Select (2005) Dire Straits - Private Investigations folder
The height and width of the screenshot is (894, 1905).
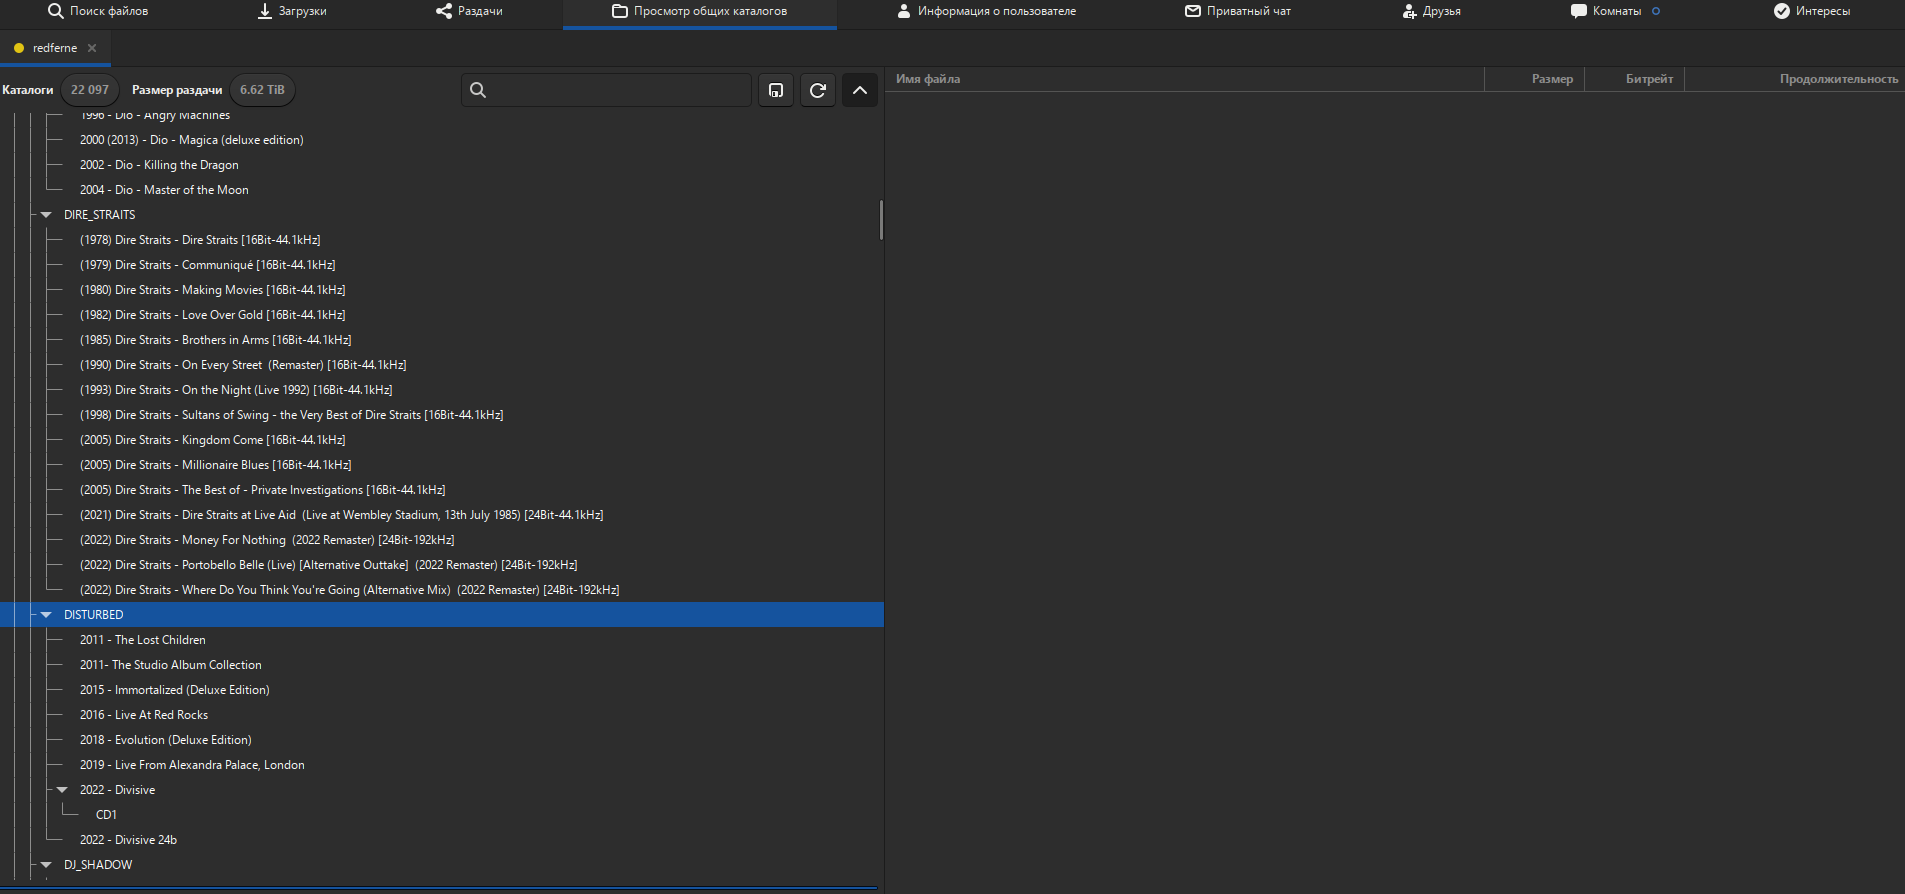pyautogui.click(x=263, y=490)
